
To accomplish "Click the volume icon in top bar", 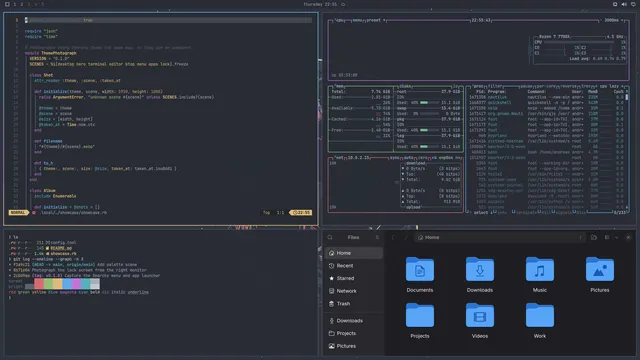I will click(x=624, y=4).
